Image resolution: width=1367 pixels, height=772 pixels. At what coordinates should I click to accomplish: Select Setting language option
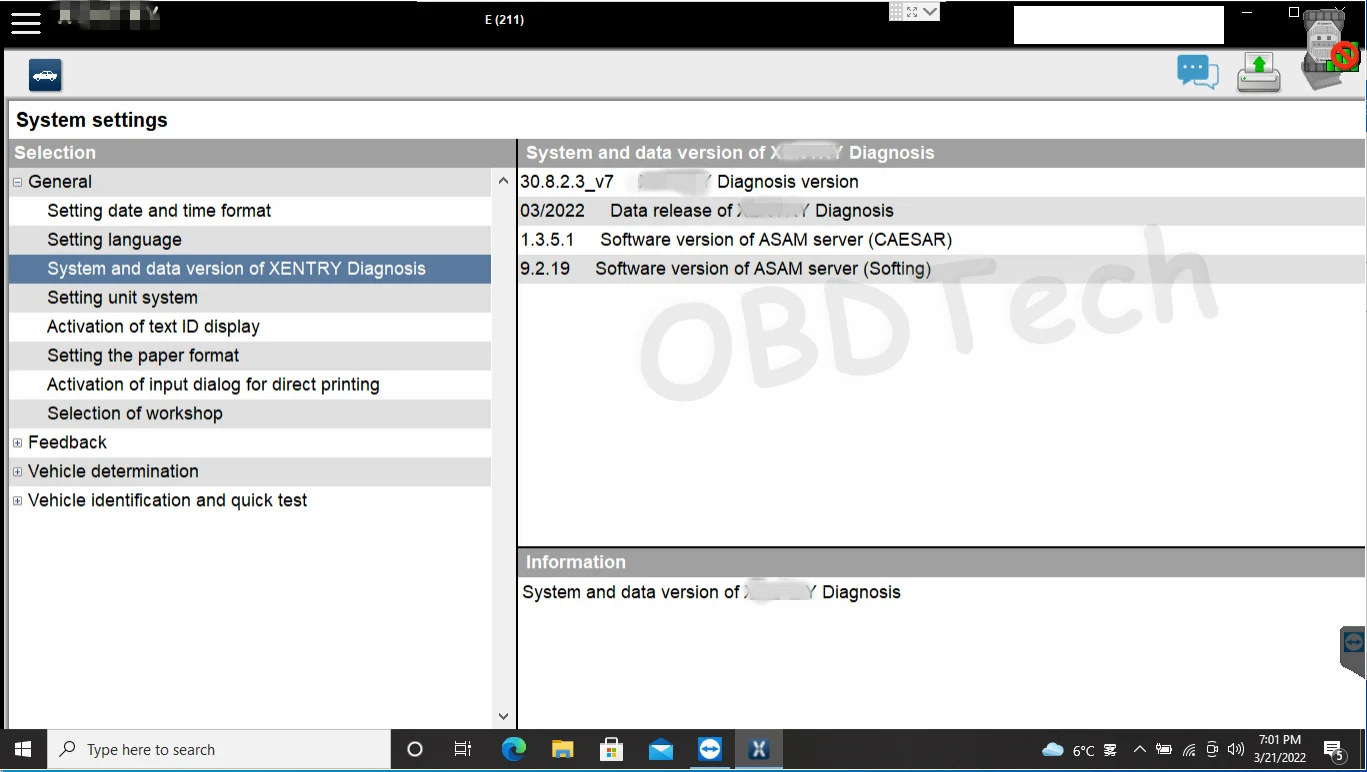250,240
